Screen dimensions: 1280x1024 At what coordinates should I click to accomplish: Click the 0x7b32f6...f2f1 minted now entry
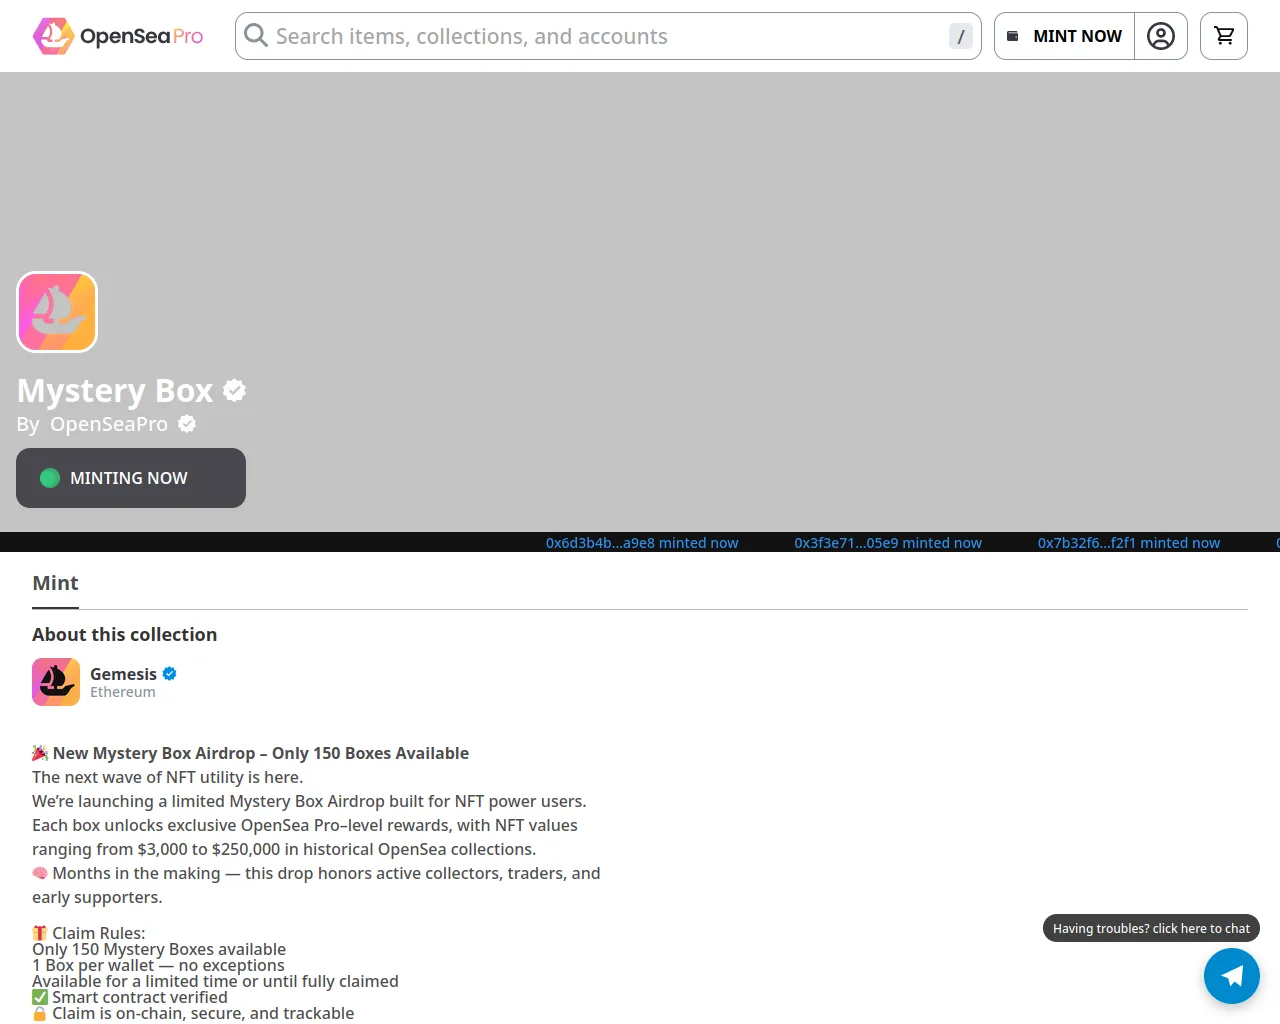[x=1129, y=543]
